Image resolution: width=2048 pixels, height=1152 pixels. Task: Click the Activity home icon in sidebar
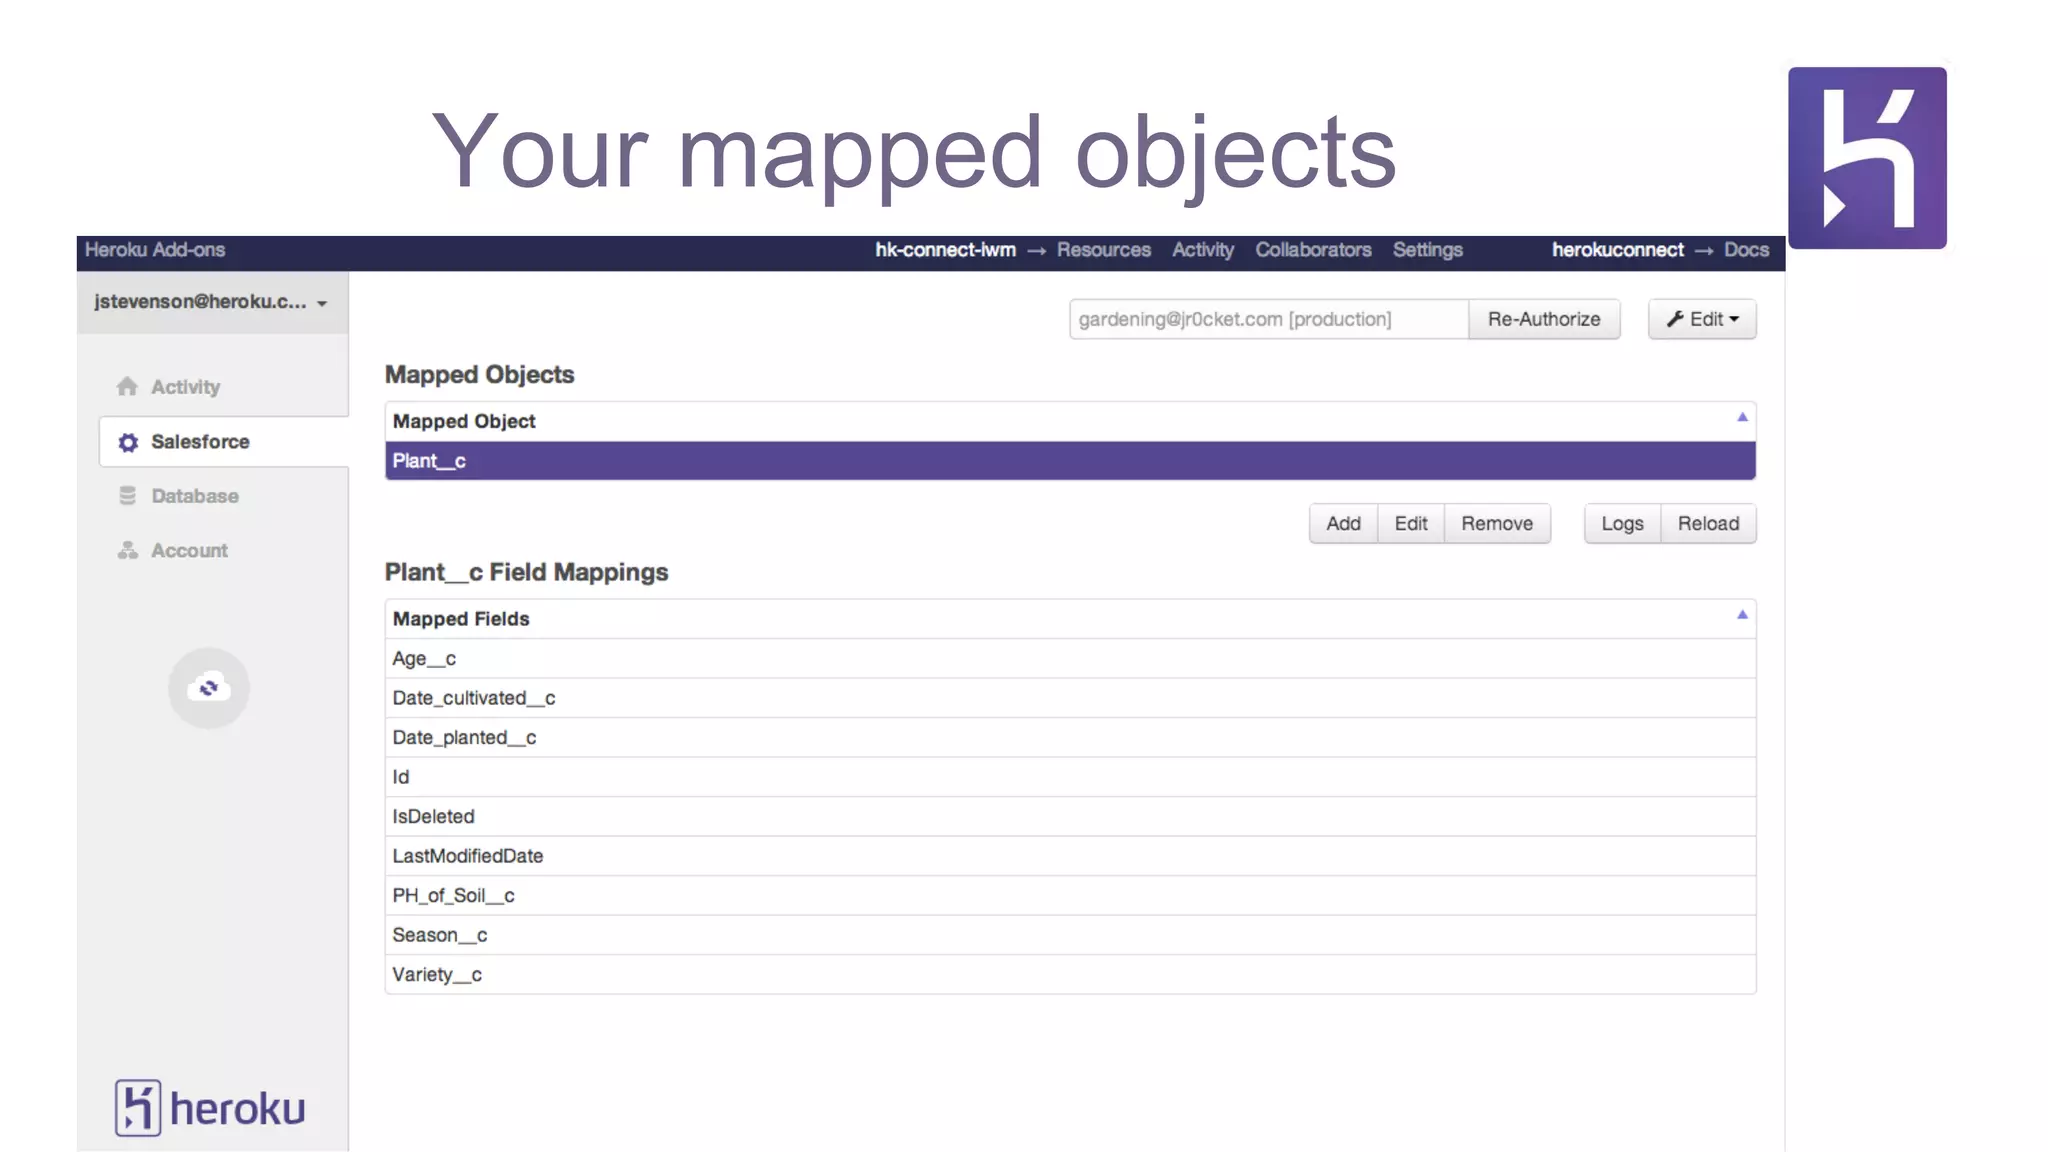[x=127, y=386]
